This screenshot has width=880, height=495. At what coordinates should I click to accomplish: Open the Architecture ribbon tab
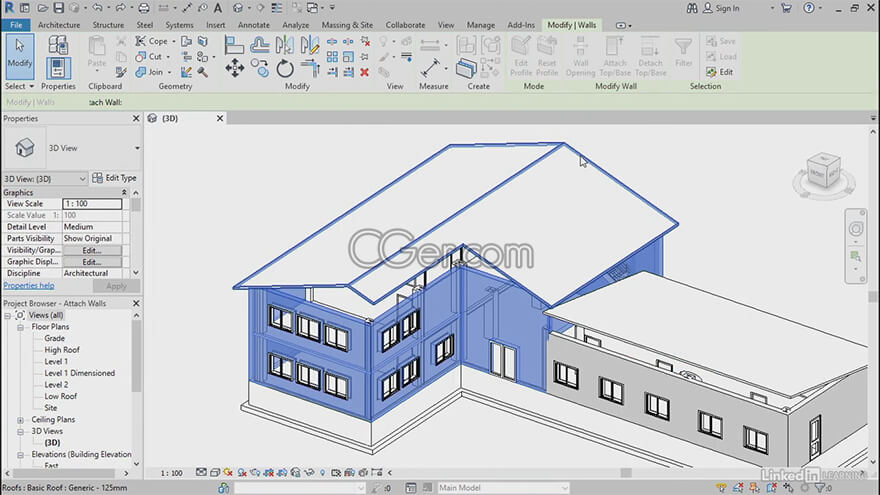59,25
